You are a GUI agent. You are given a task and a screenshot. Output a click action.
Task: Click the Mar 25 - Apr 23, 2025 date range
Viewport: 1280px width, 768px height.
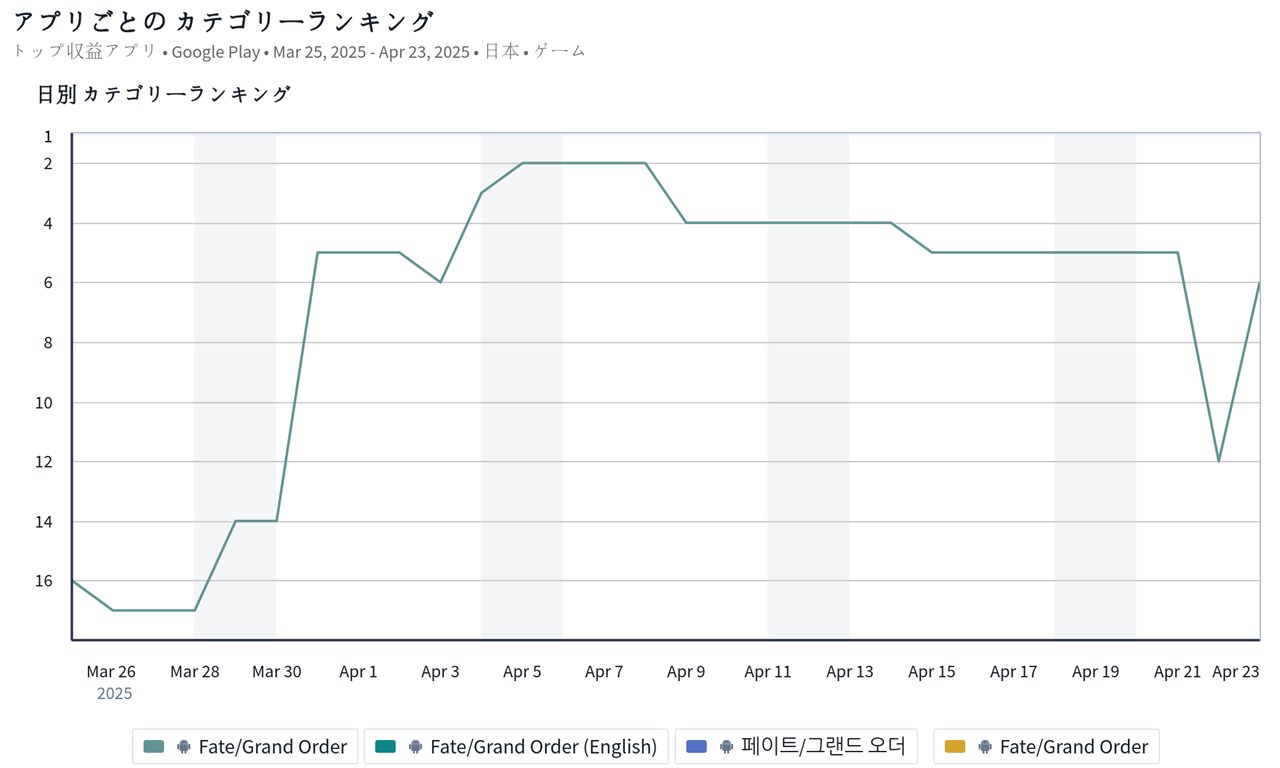point(371,52)
